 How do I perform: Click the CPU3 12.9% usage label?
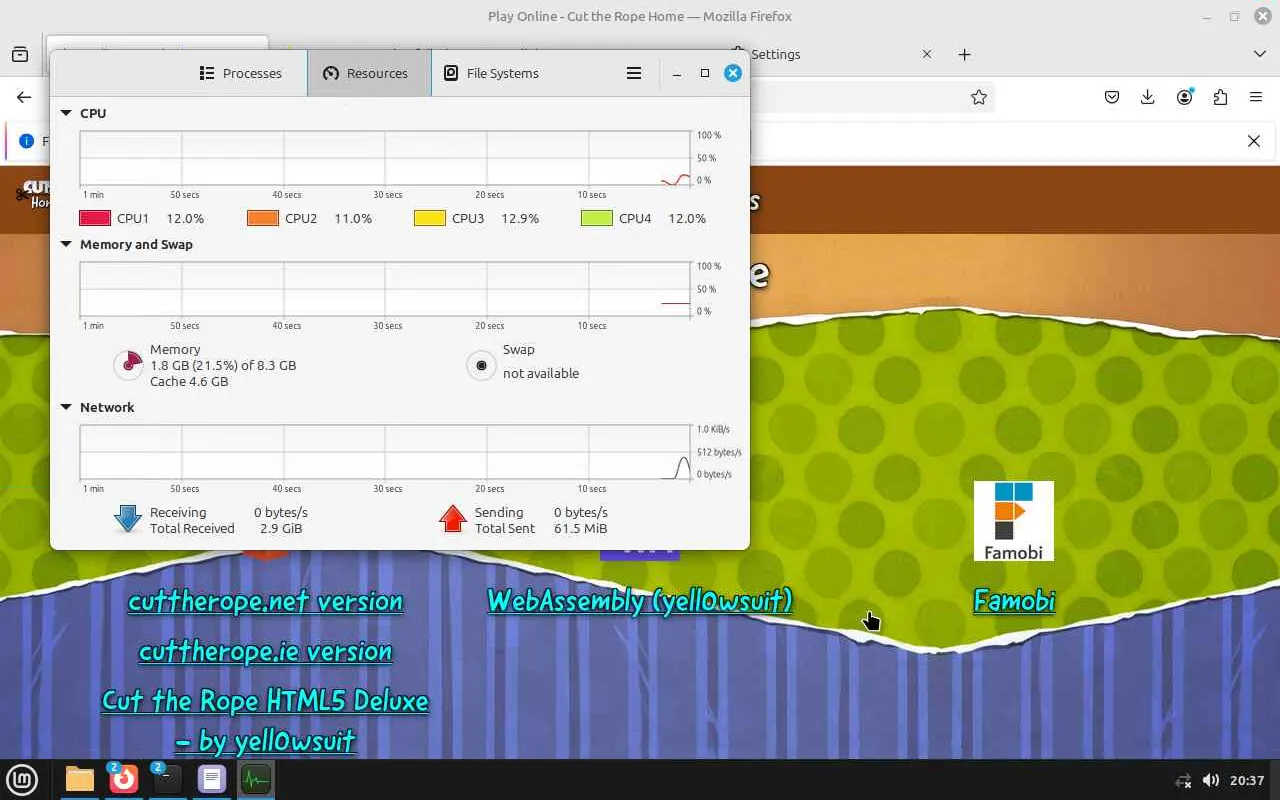(520, 218)
